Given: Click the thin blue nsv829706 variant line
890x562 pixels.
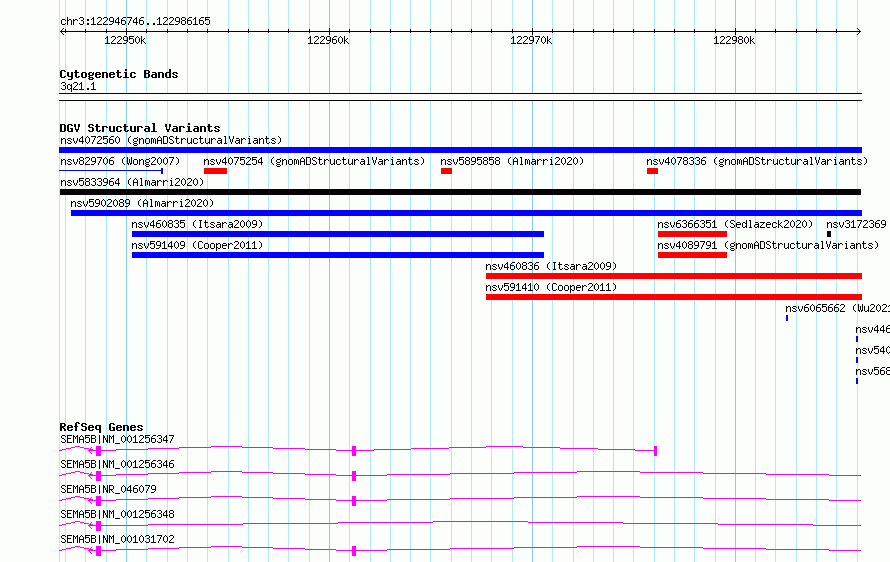Looking at the screenshot, I should [x=111, y=171].
